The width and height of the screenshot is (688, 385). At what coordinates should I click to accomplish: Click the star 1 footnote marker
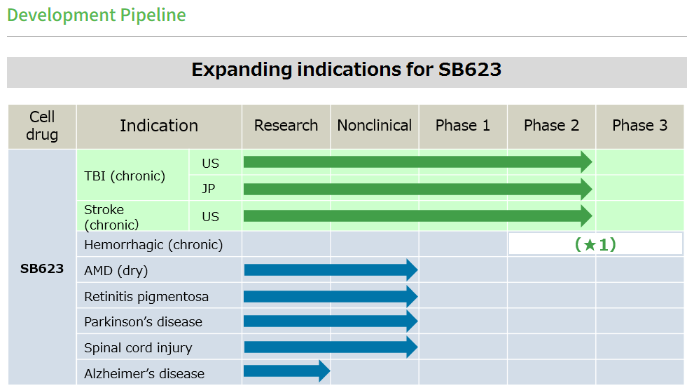click(x=595, y=244)
